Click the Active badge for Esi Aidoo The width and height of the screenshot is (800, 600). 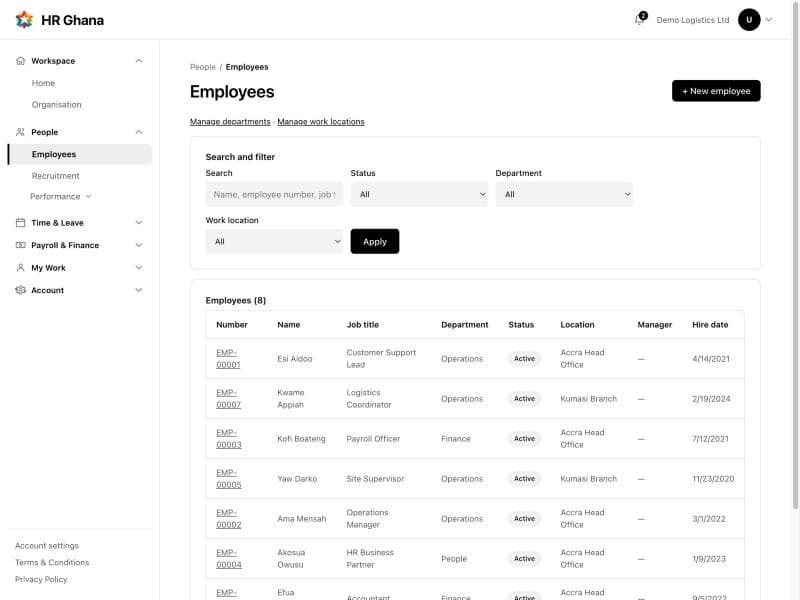tap(524, 359)
